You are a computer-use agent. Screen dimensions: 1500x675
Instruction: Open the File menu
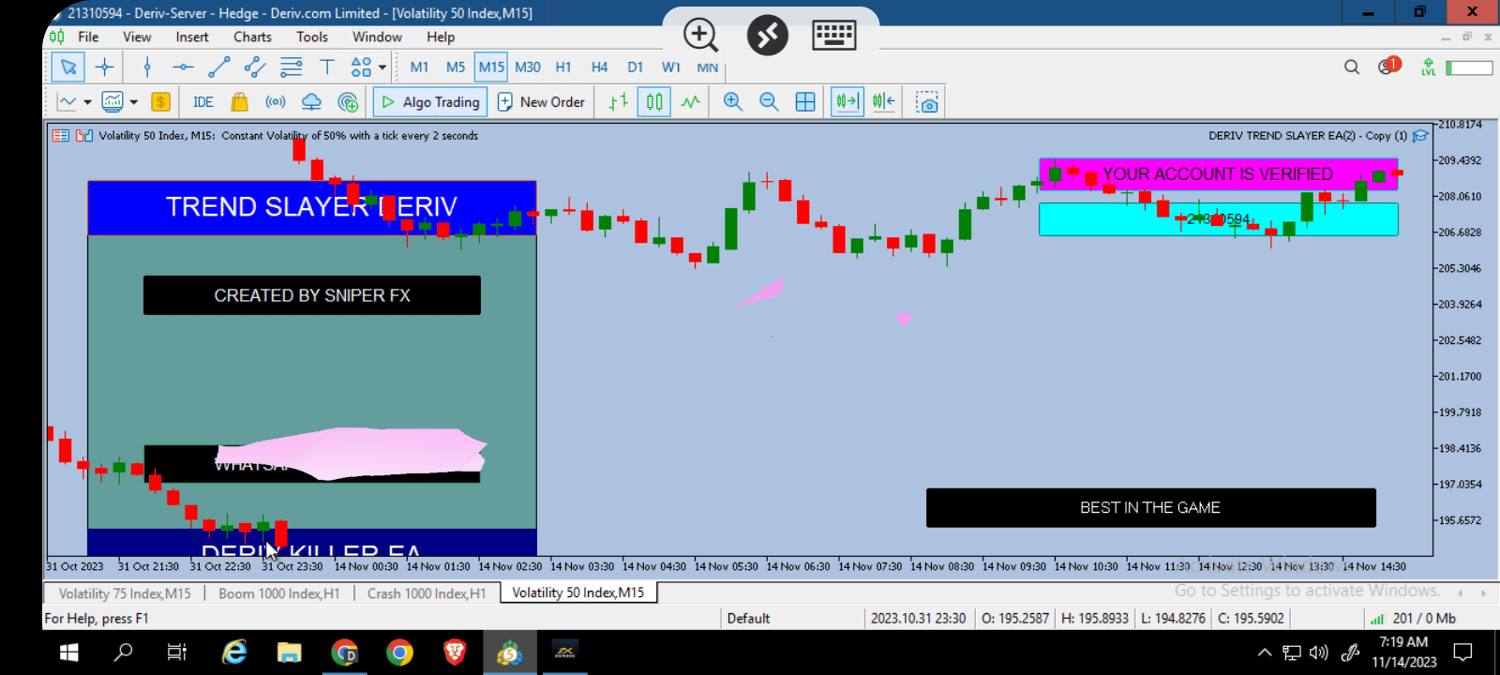(88, 37)
